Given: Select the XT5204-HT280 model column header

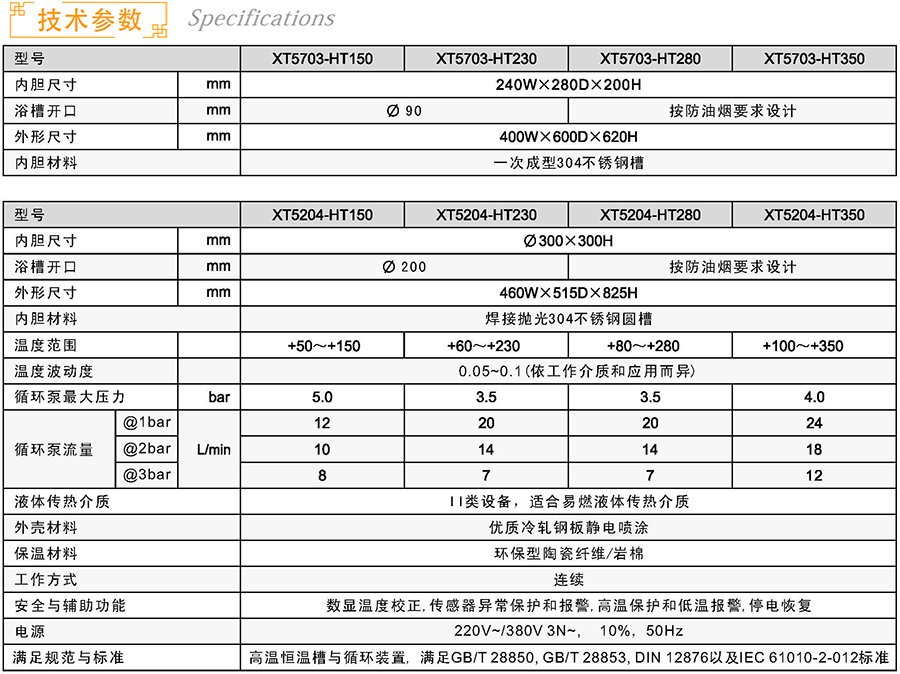Looking at the screenshot, I should [650, 215].
